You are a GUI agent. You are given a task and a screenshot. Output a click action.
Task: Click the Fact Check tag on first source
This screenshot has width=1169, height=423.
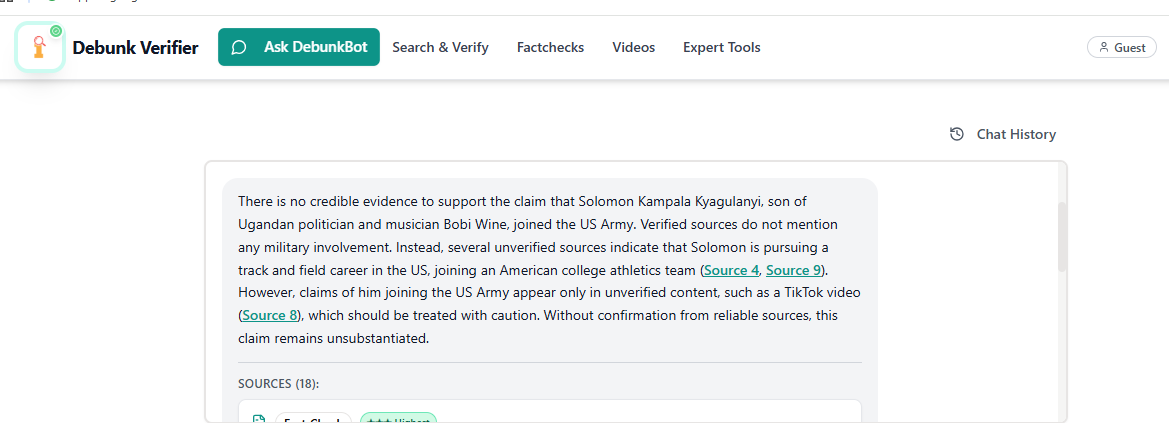tap(313, 420)
